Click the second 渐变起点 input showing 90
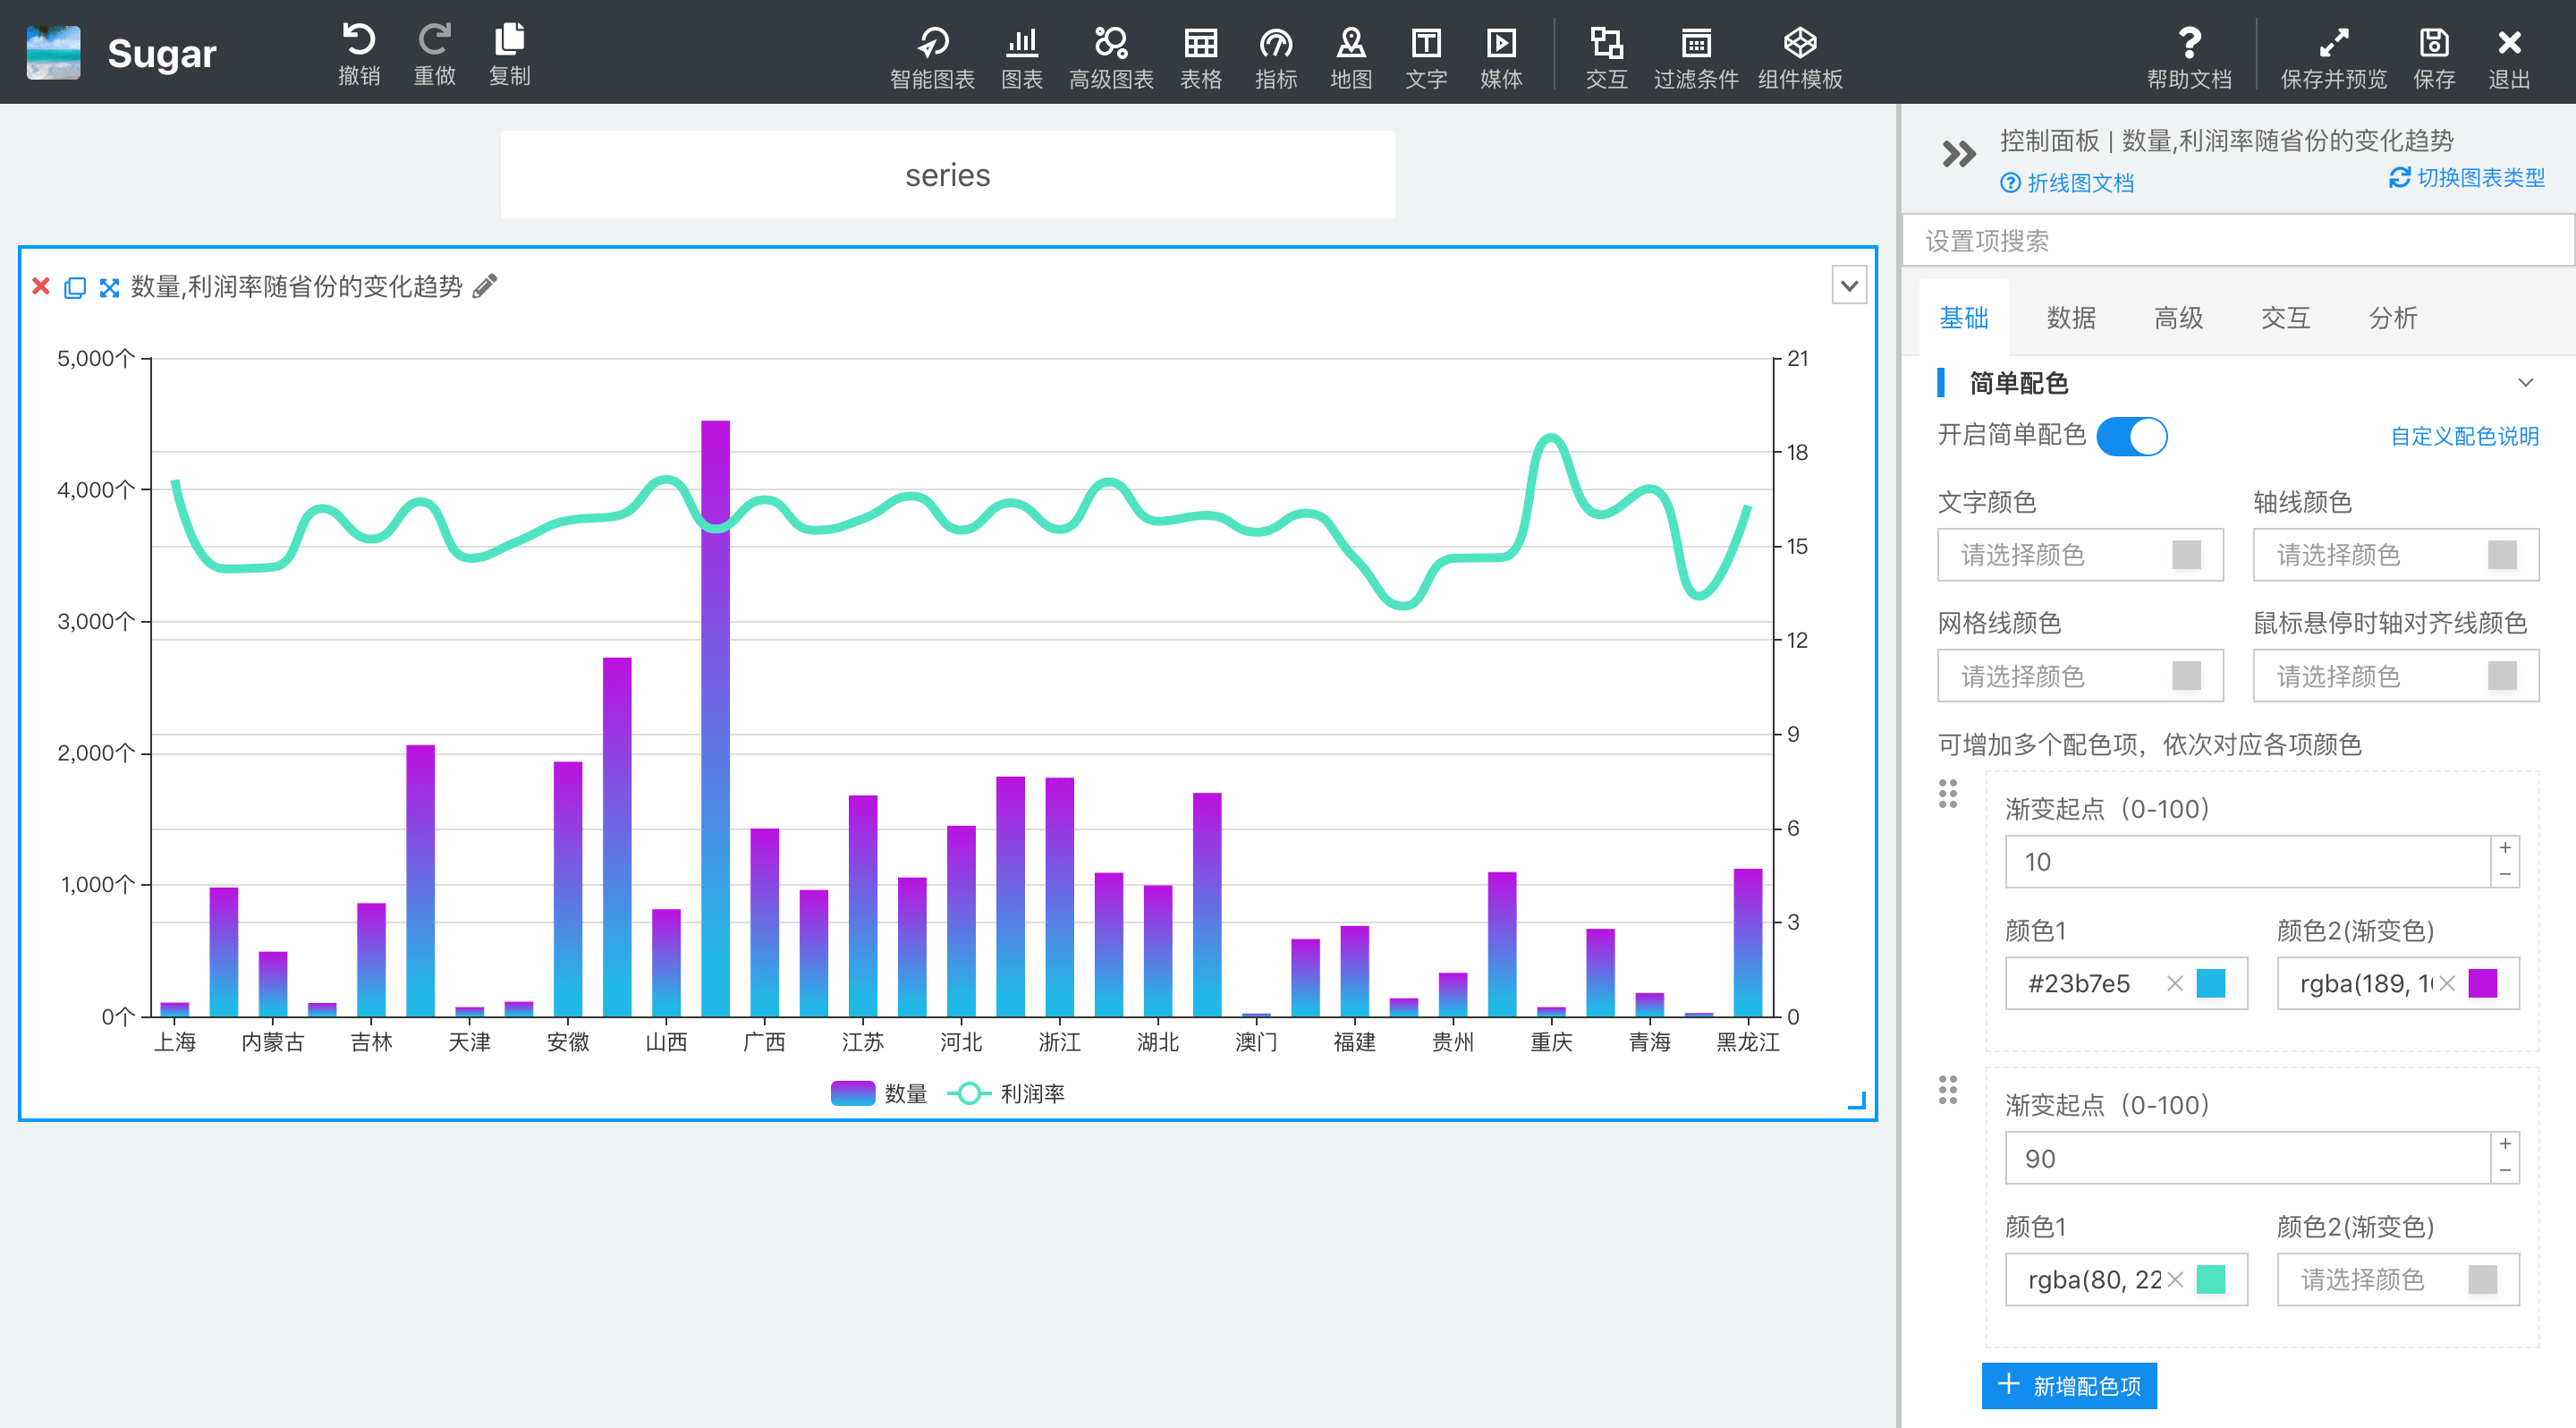 coord(2246,1158)
